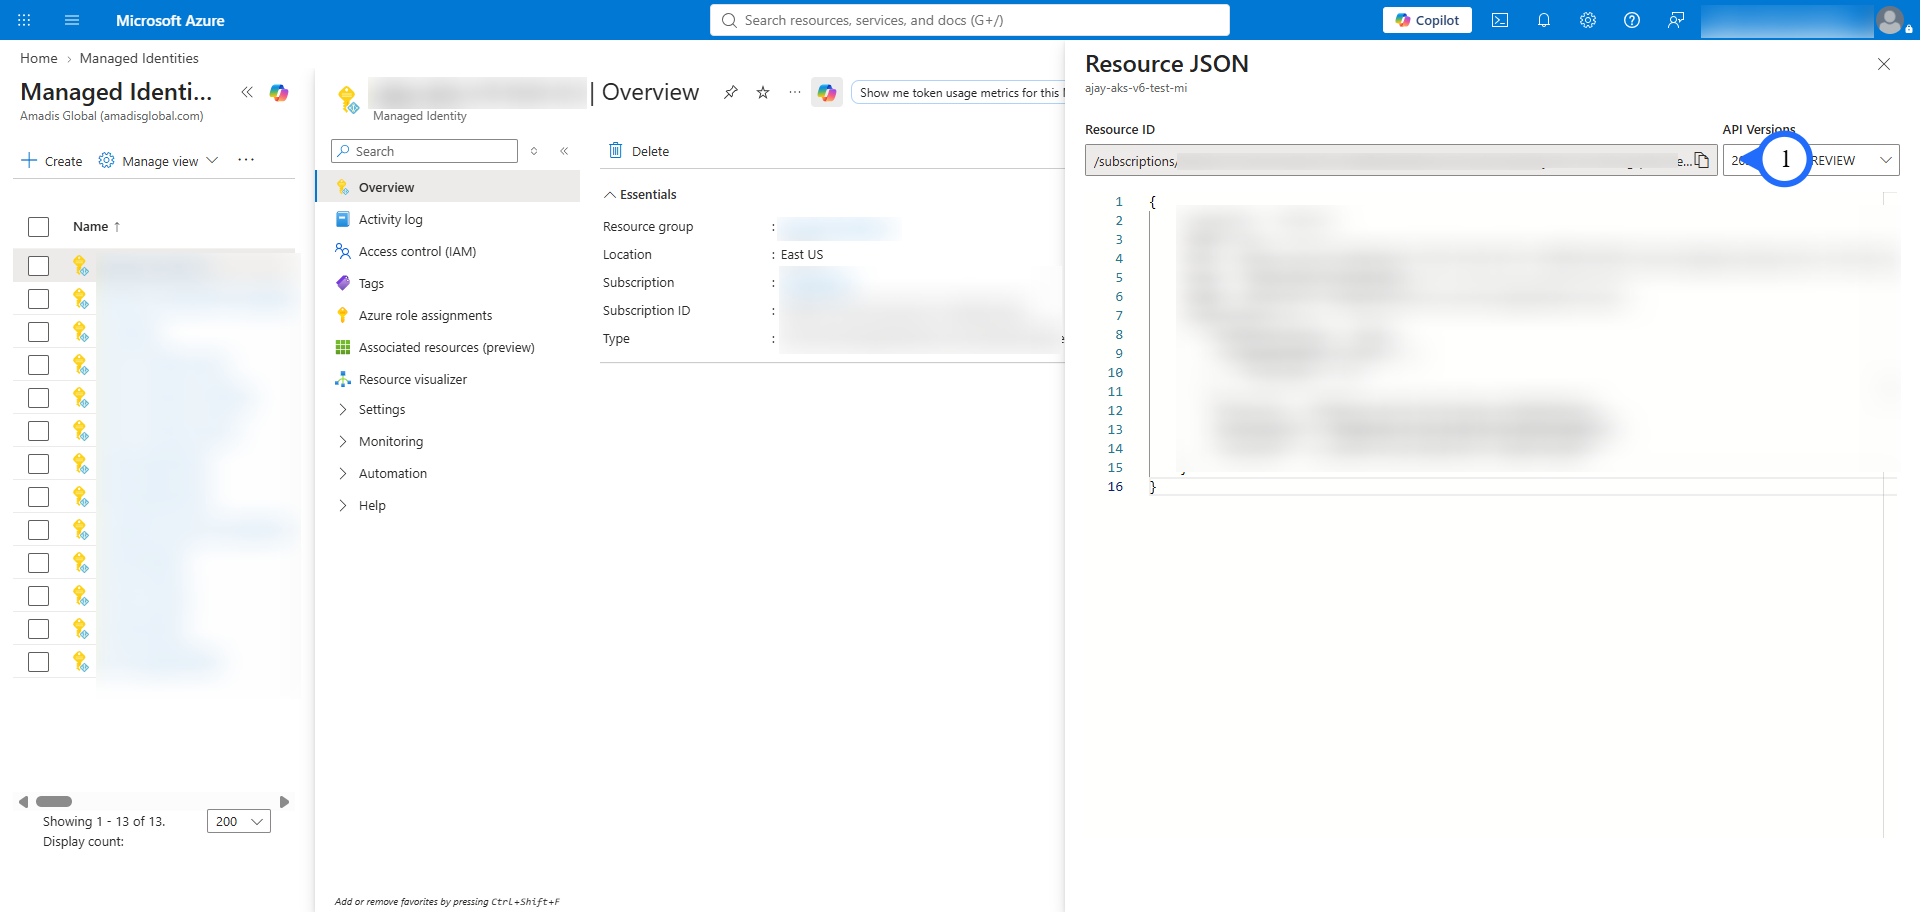Collapse the resource menu sidebar
The width and height of the screenshot is (1920, 912).
click(x=564, y=151)
